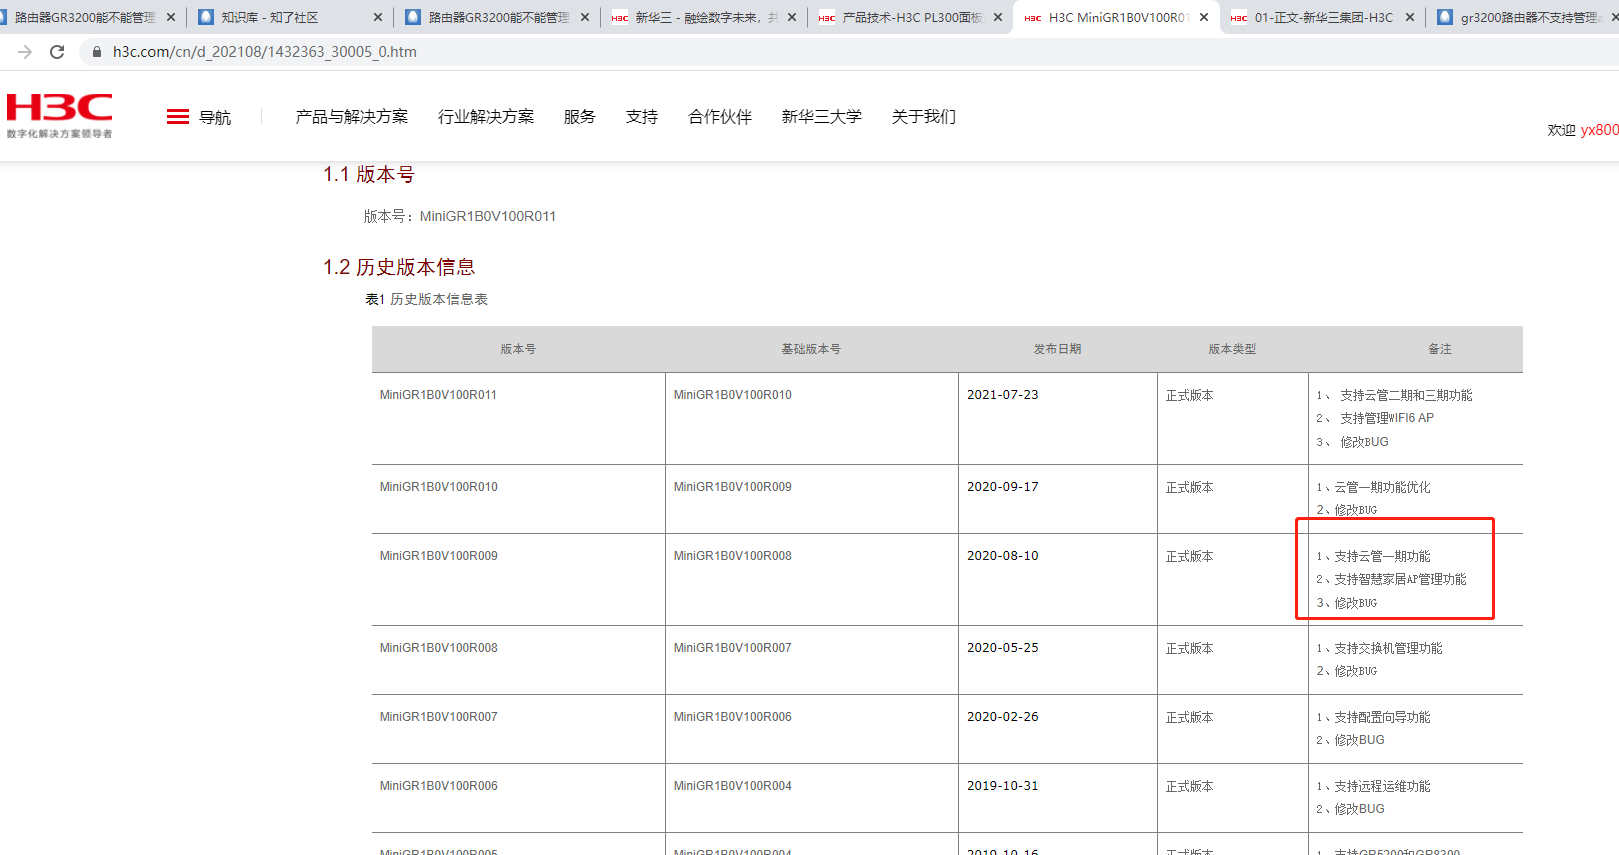Click MiniGR1B0V100R011 in the 版本号 table column
The height and width of the screenshot is (855, 1619).
pos(438,395)
